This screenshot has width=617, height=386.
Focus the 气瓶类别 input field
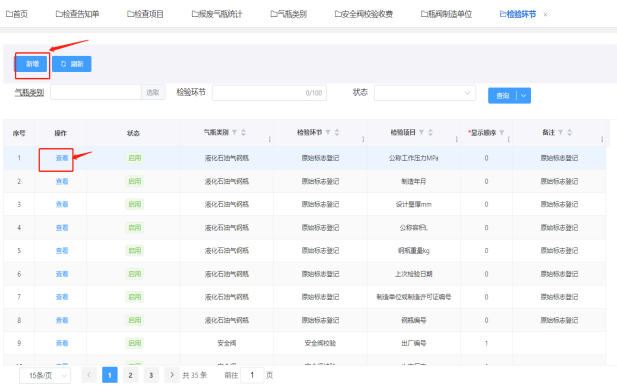coord(96,92)
